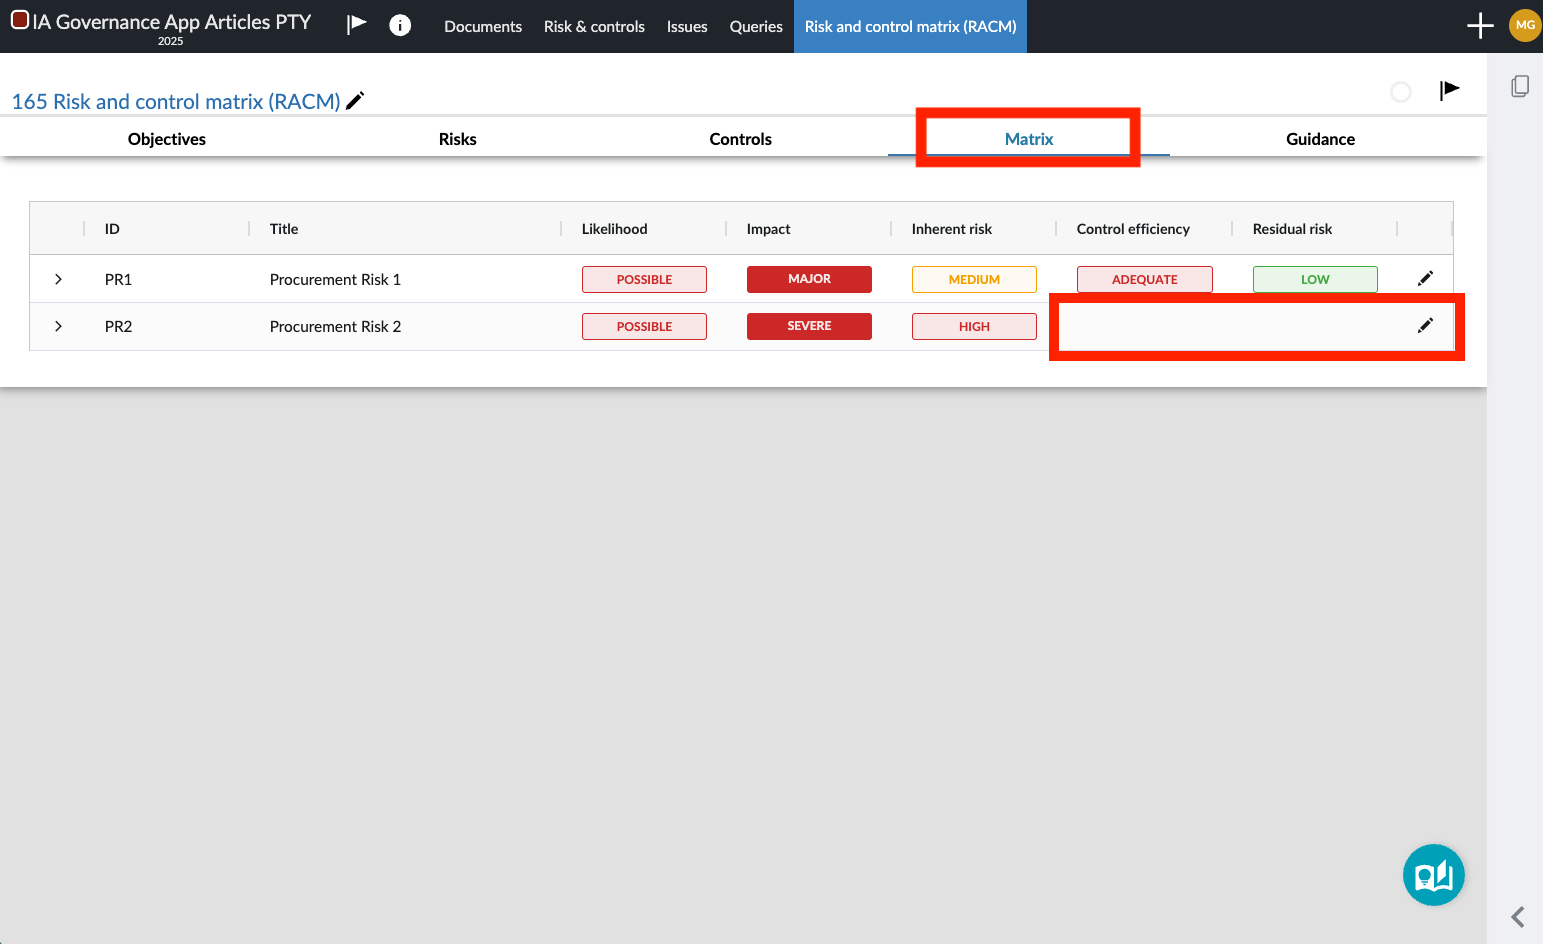Click the flag icon beside the status circle
The height and width of the screenshot is (944, 1543).
click(1449, 91)
